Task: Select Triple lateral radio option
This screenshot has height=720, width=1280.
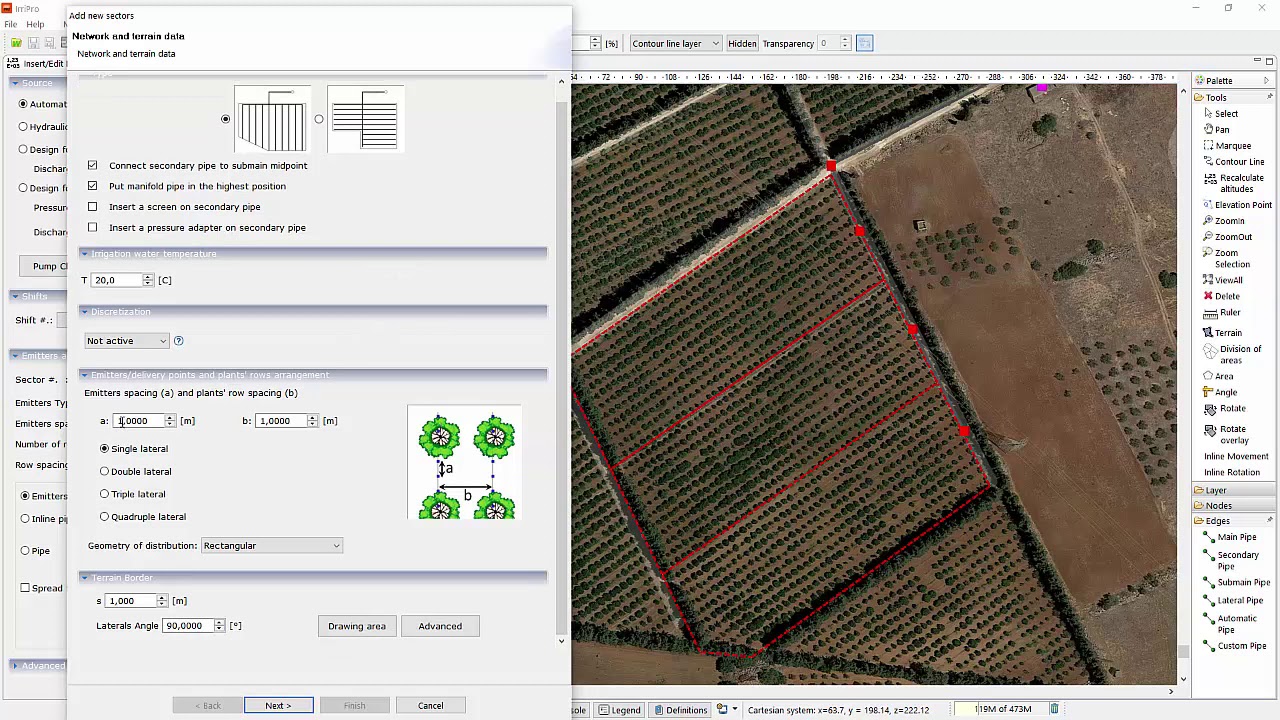Action: 104,494
